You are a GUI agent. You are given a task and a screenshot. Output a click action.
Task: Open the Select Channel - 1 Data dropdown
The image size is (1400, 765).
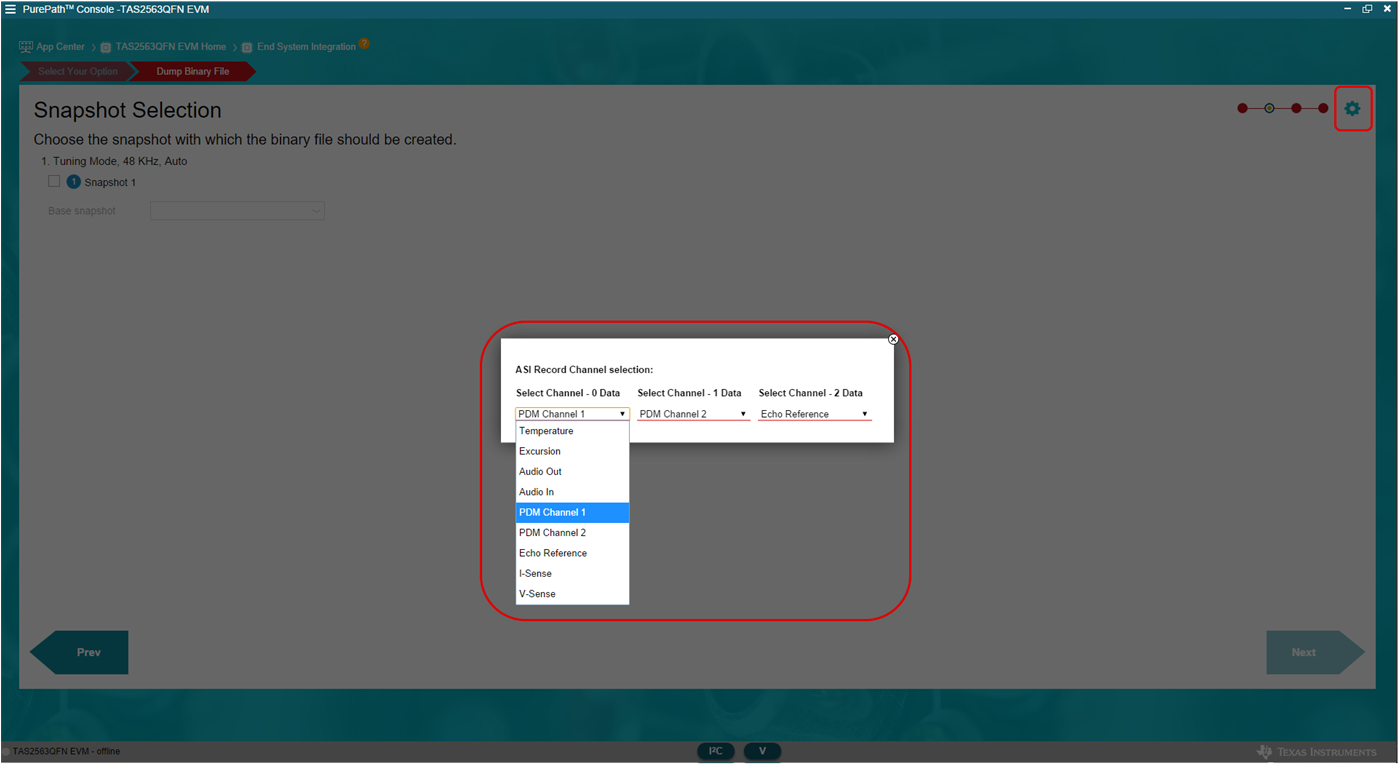[x=693, y=414]
